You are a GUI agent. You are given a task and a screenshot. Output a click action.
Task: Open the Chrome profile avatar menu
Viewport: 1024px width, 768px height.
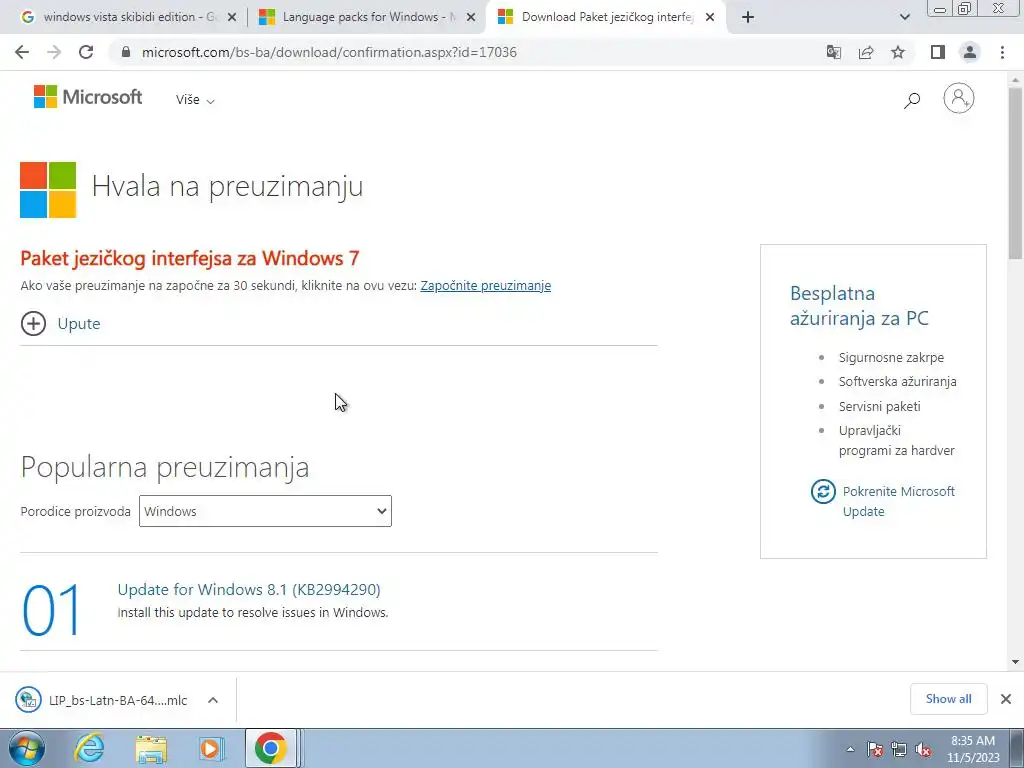970,52
